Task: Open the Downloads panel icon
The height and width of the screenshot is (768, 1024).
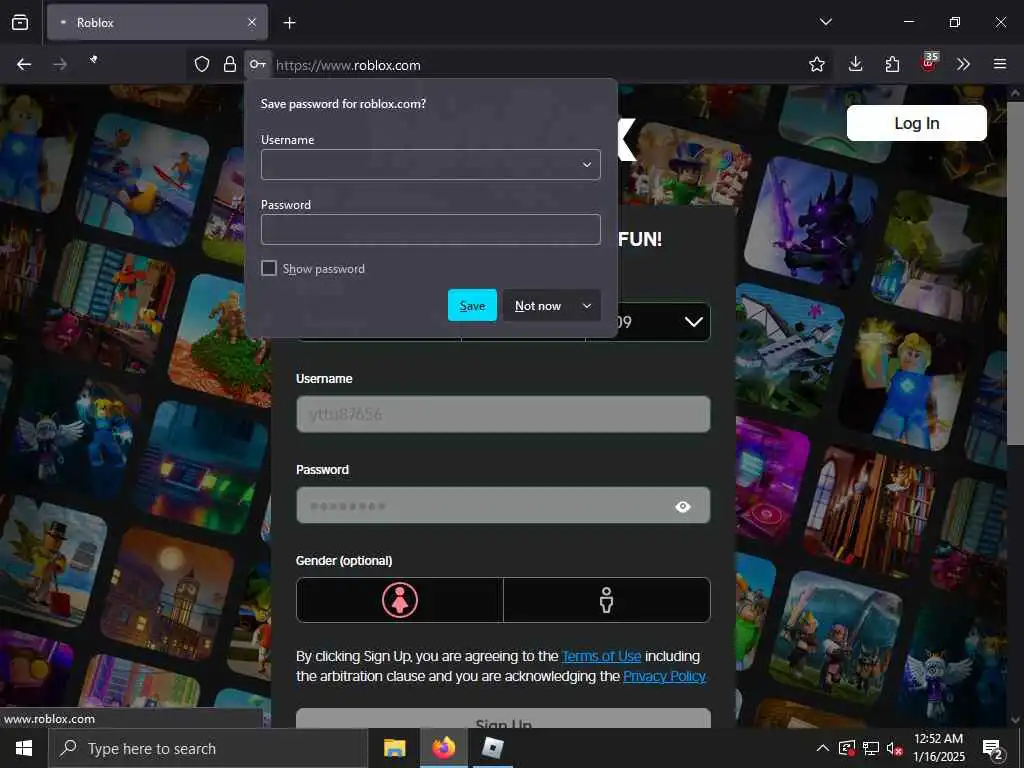Action: point(856,64)
